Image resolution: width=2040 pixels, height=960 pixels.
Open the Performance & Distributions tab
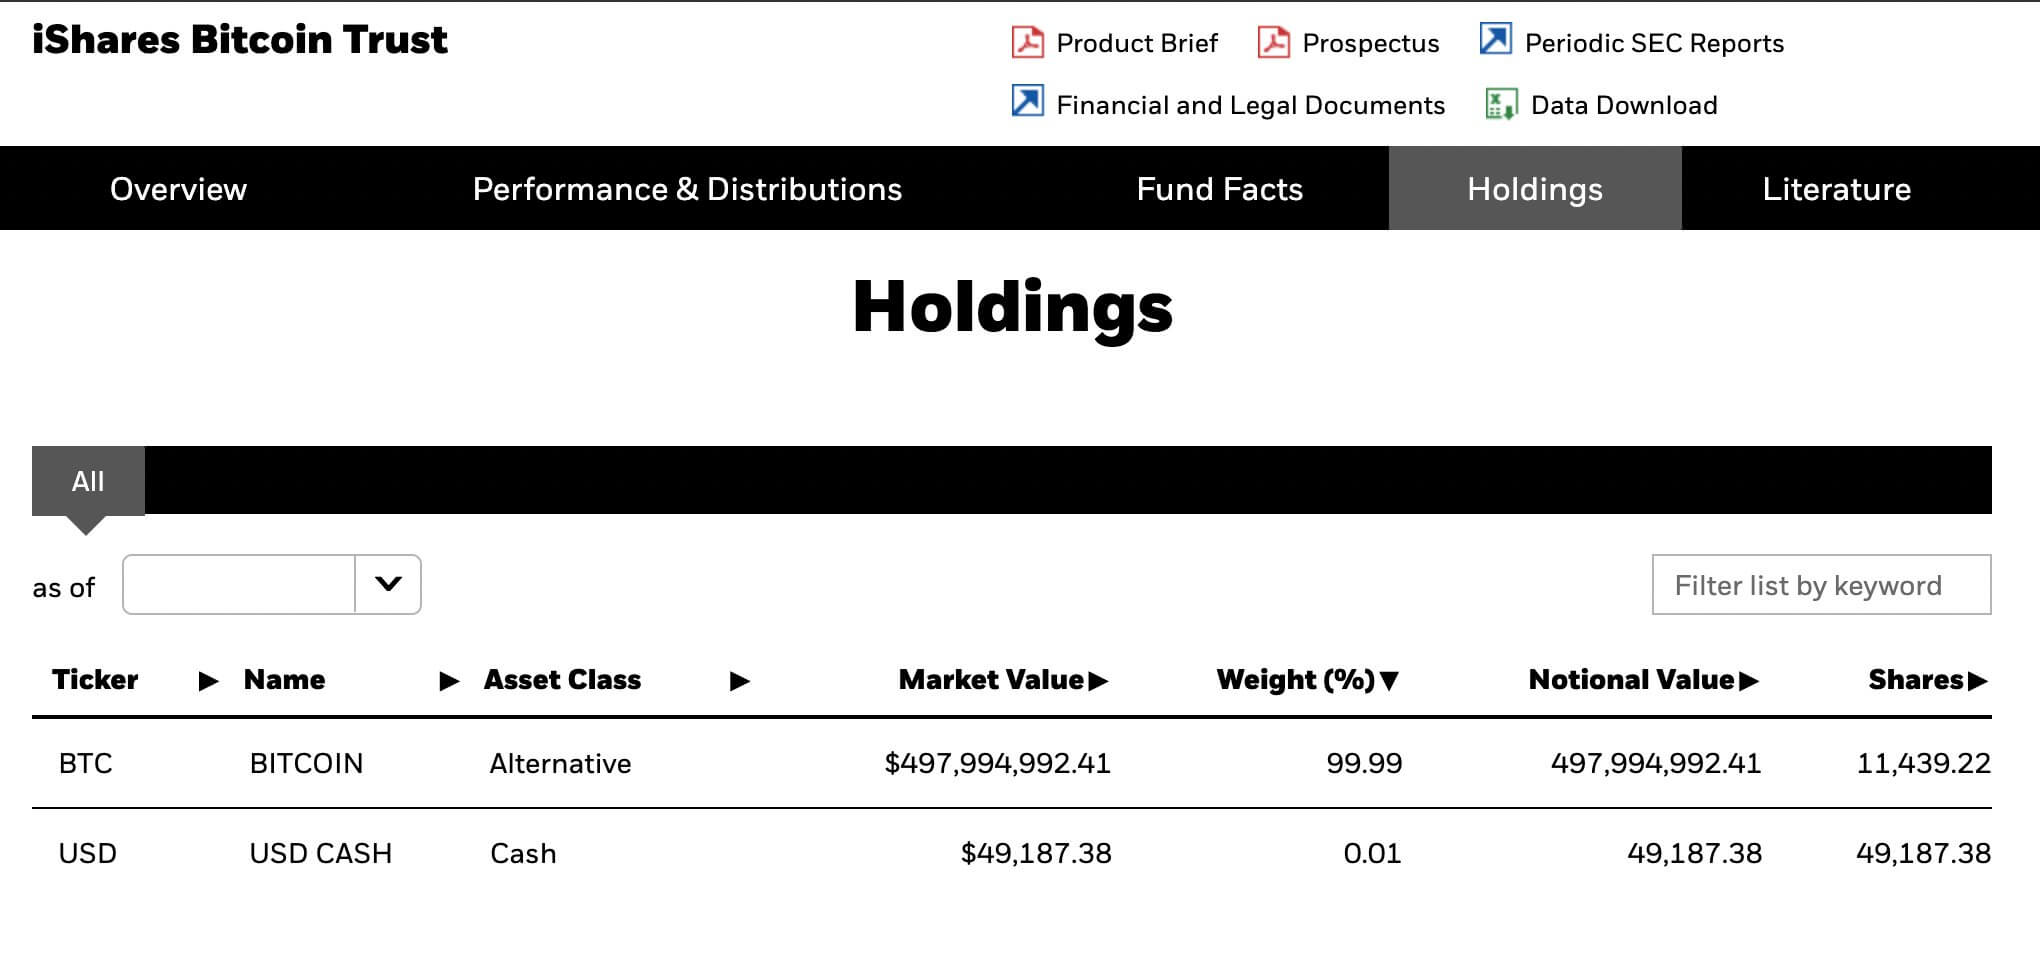coord(688,188)
